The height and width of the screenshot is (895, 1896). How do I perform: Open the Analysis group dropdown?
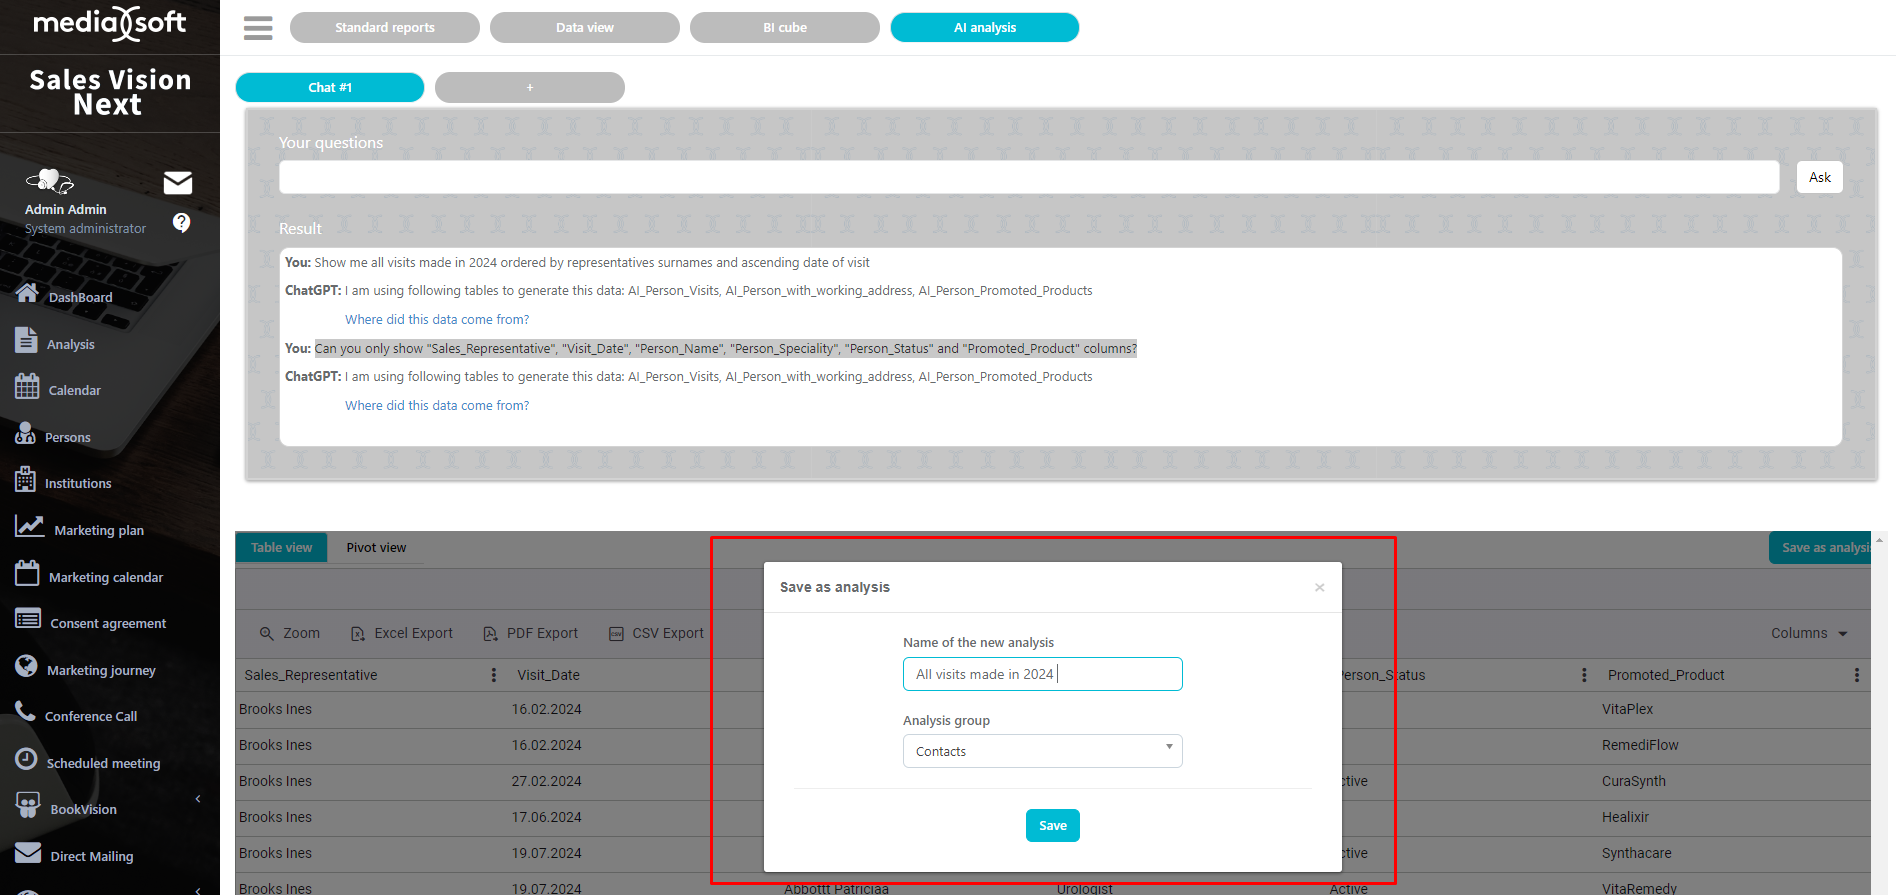(1042, 751)
